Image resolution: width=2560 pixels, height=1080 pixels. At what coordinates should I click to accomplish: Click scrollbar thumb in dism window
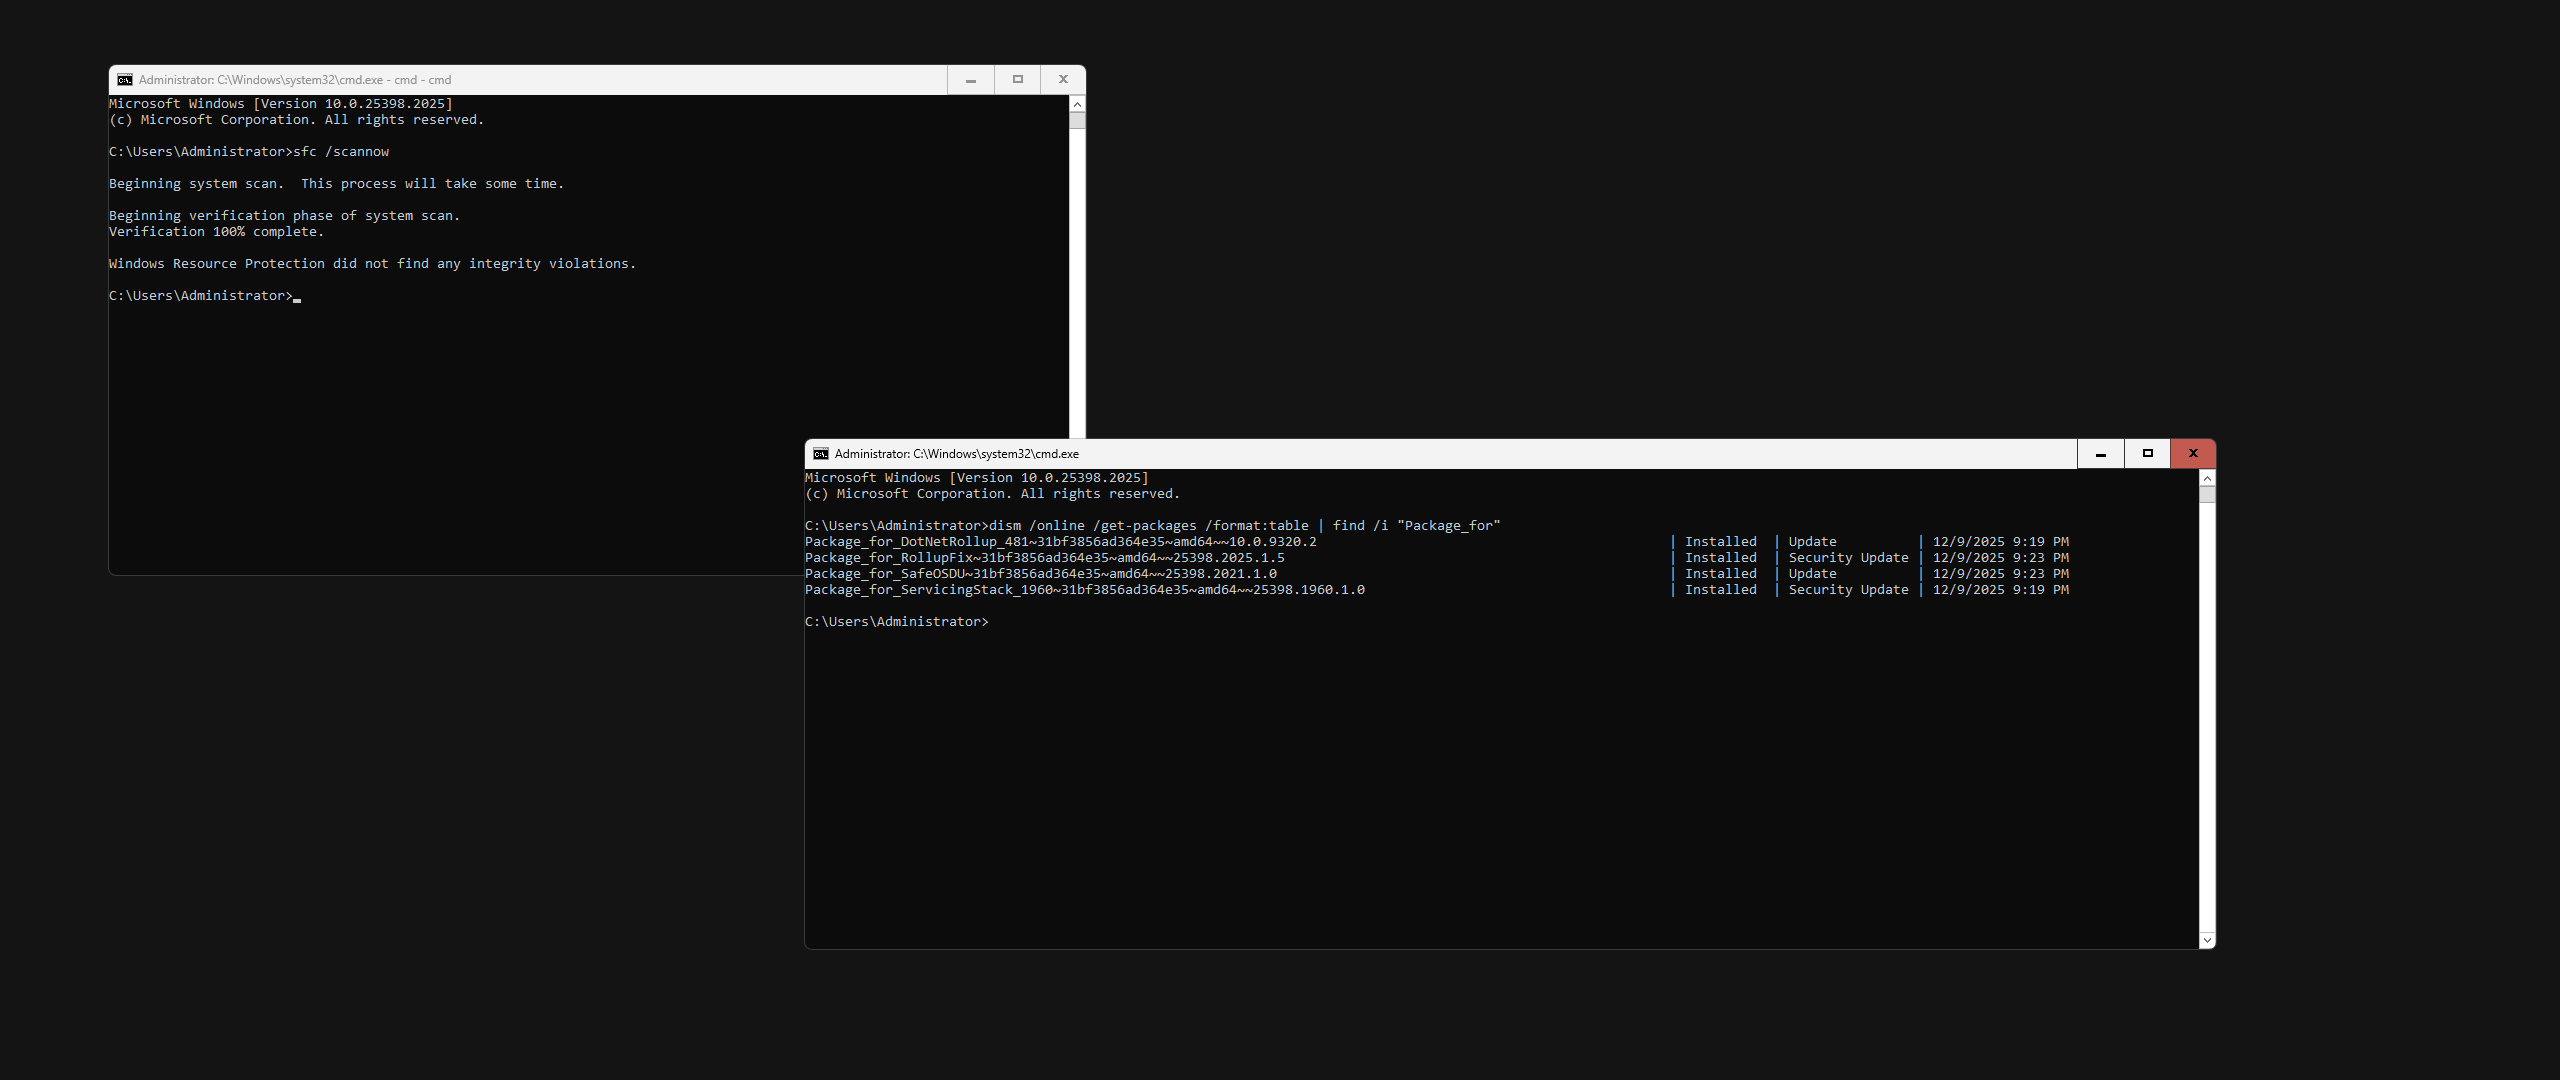pyautogui.click(x=2207, y=494)
